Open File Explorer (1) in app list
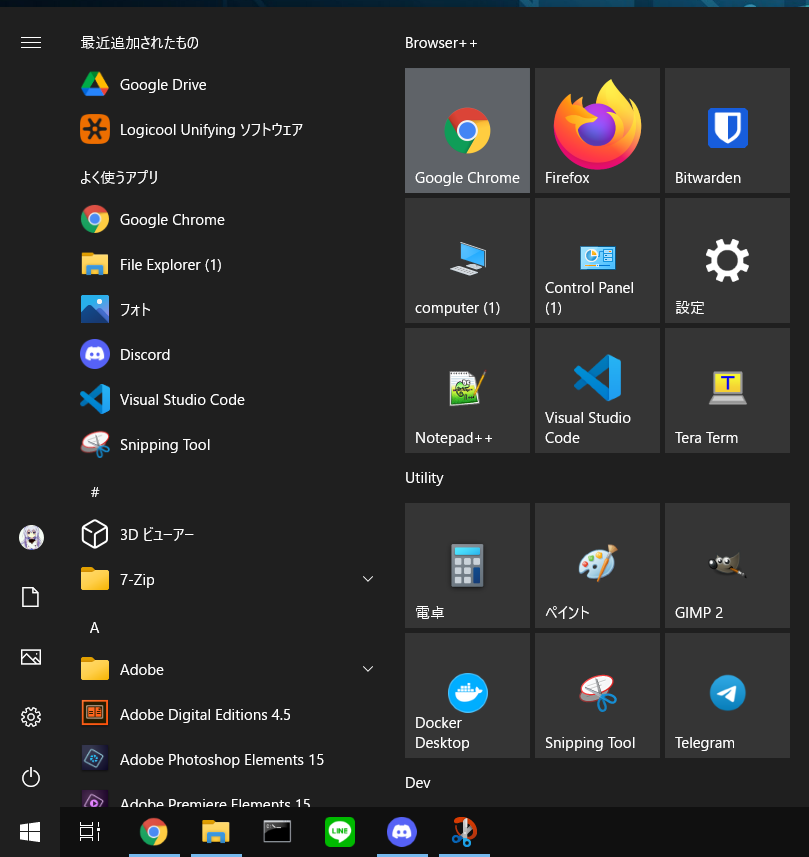 point(227,265)
